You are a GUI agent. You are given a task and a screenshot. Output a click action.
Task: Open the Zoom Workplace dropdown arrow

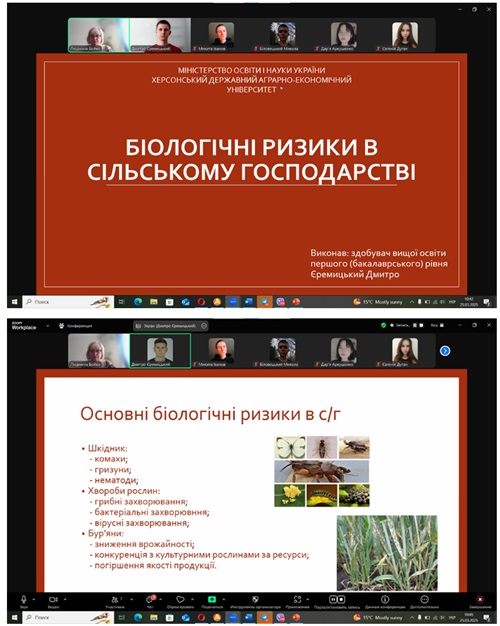click(48, 326)
